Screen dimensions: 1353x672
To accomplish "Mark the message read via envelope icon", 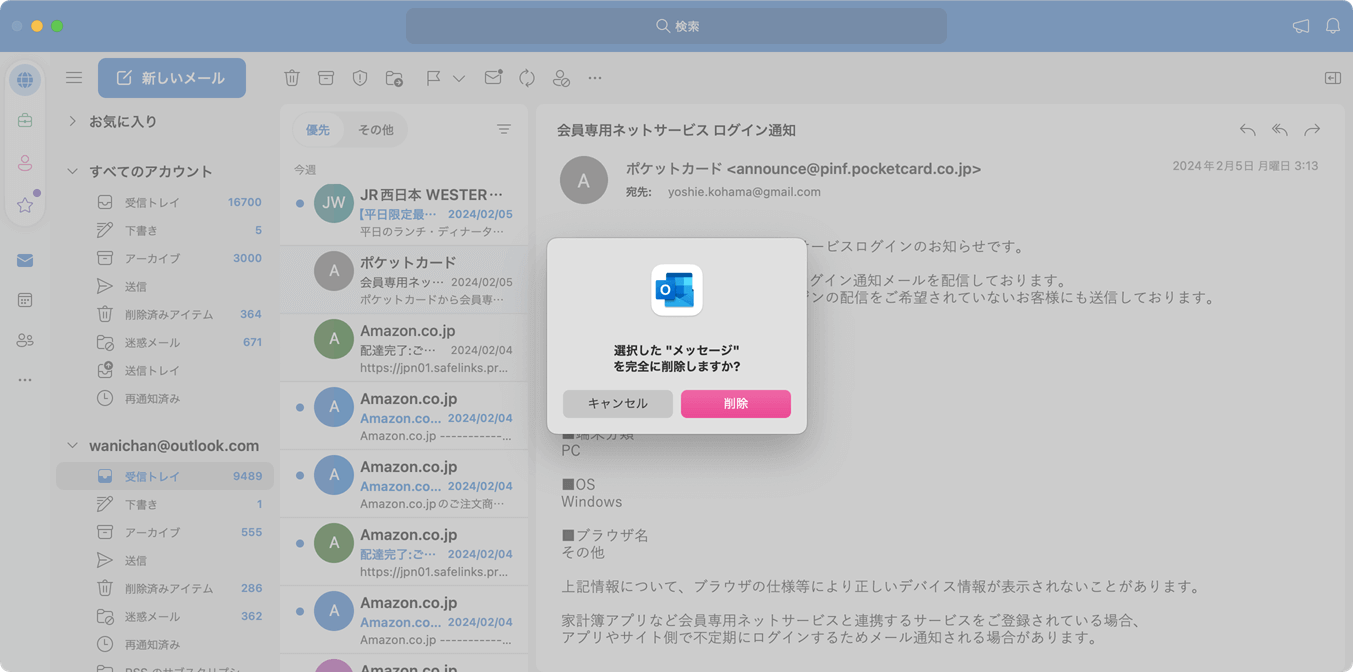I will [x=492, y=78].
